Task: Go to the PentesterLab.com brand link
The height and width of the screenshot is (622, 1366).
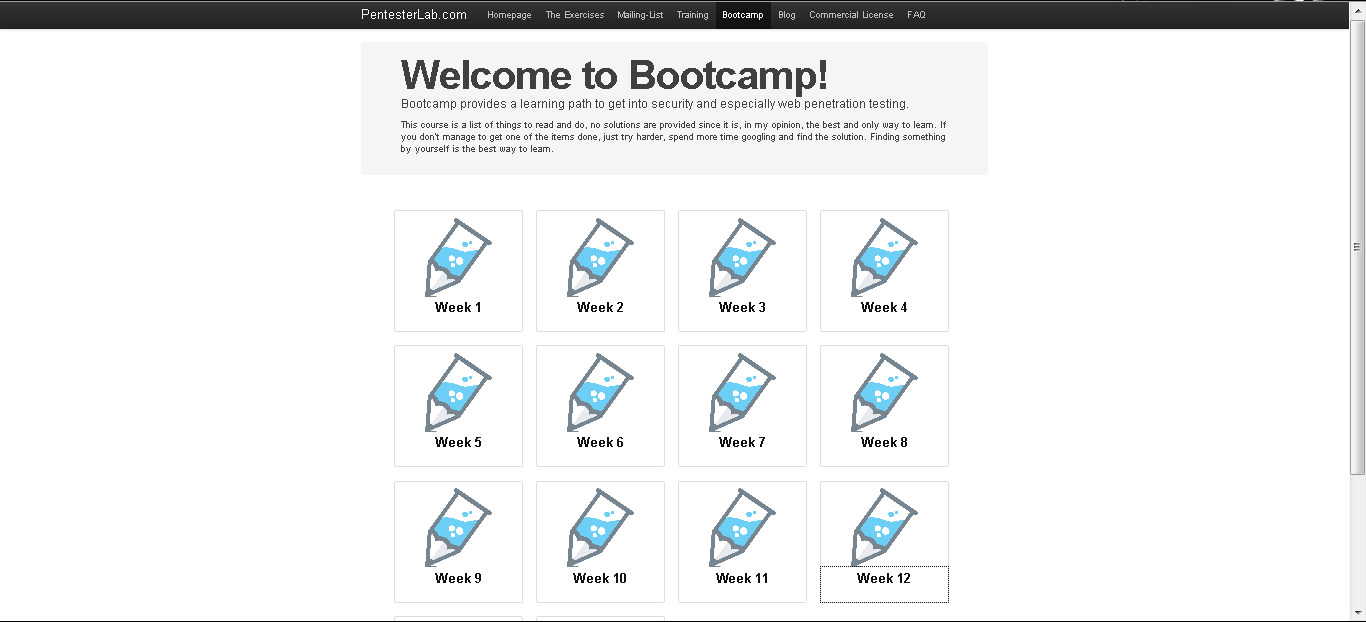Action: (414, 14)
